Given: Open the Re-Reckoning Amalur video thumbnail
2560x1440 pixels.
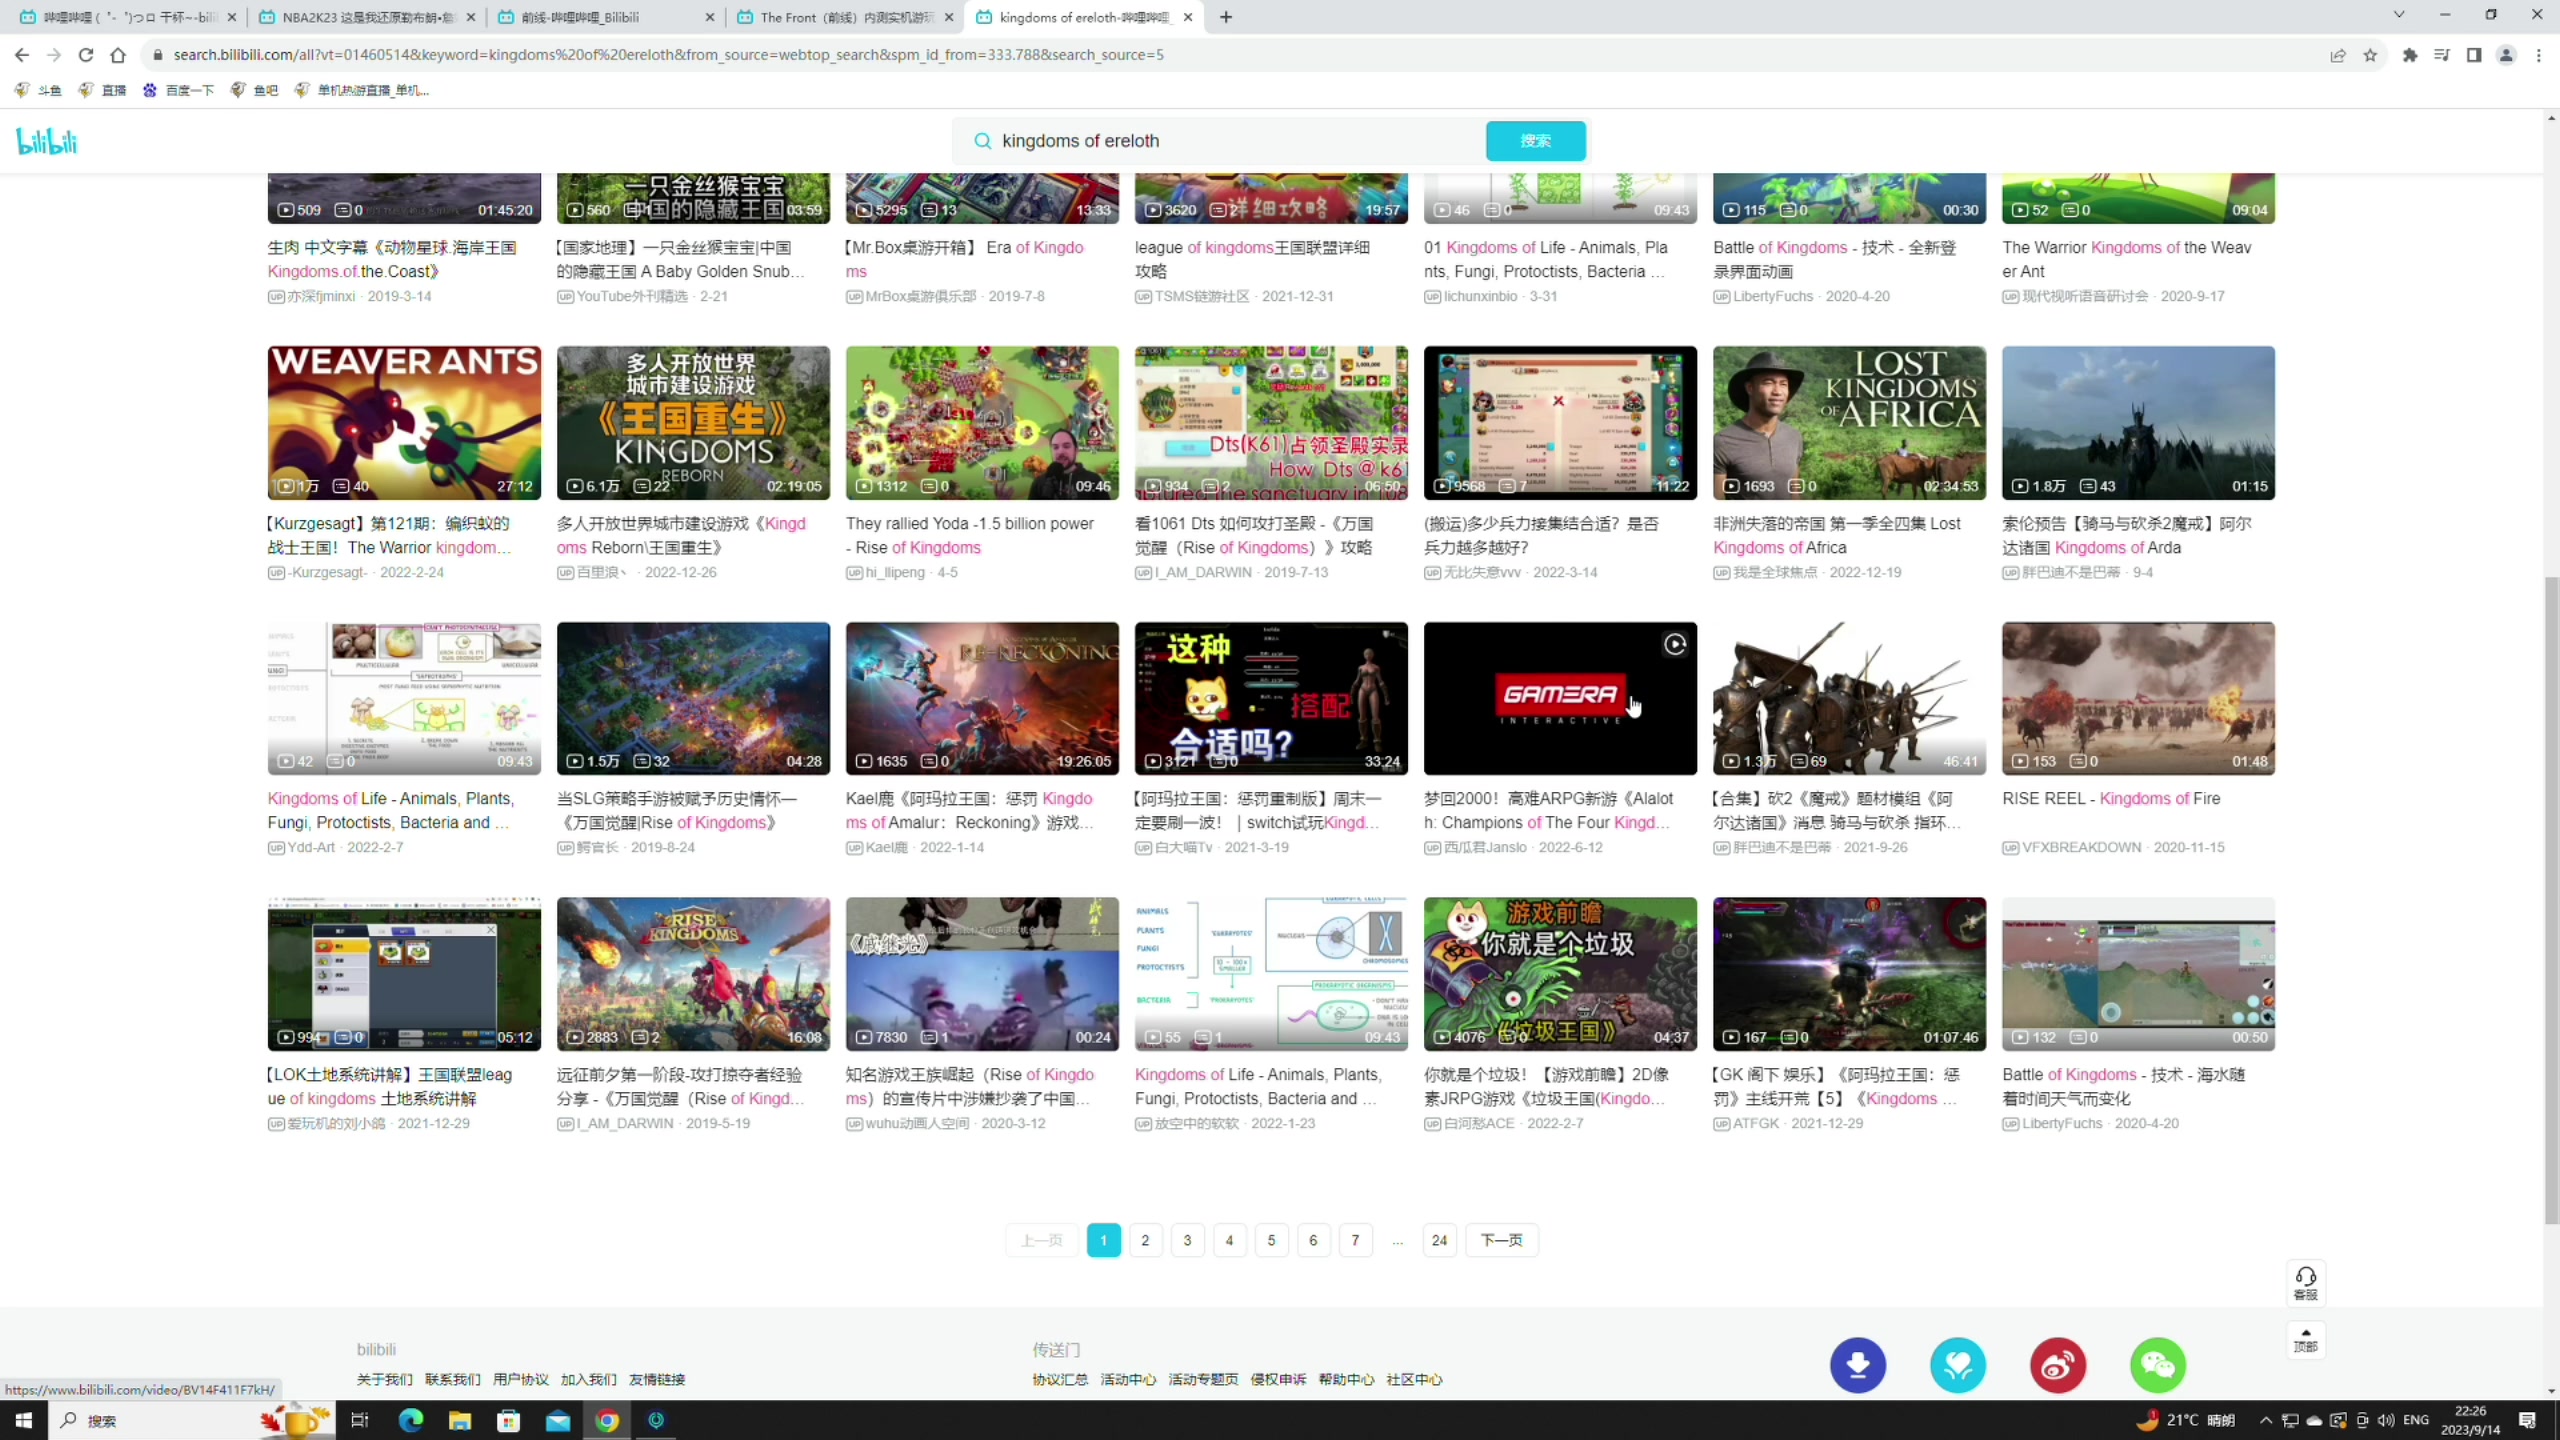Looking at the screenshot, I should click(x=982, y=698).
